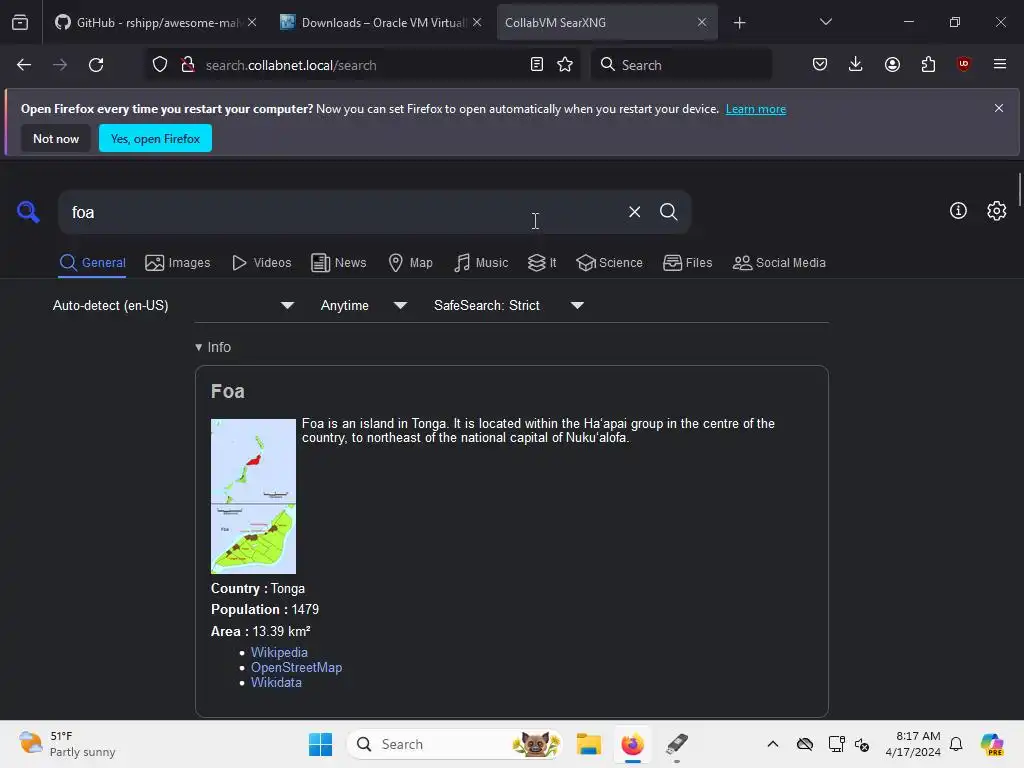Bookmark this page with the star icon
The image size is (1024, 768).
point(565,65)
